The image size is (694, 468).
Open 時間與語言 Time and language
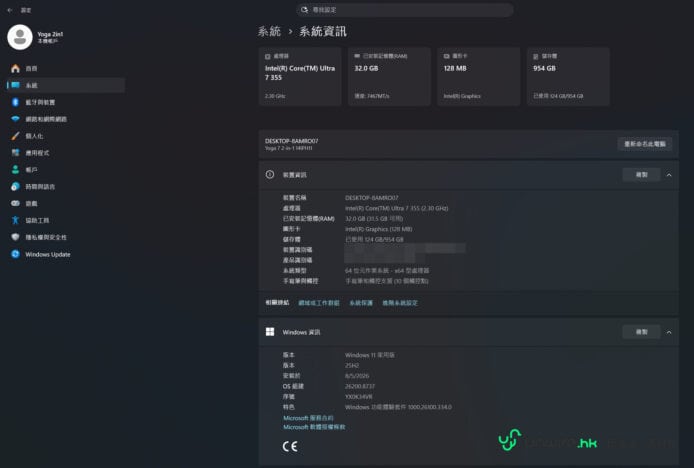[x=66, y=186]
